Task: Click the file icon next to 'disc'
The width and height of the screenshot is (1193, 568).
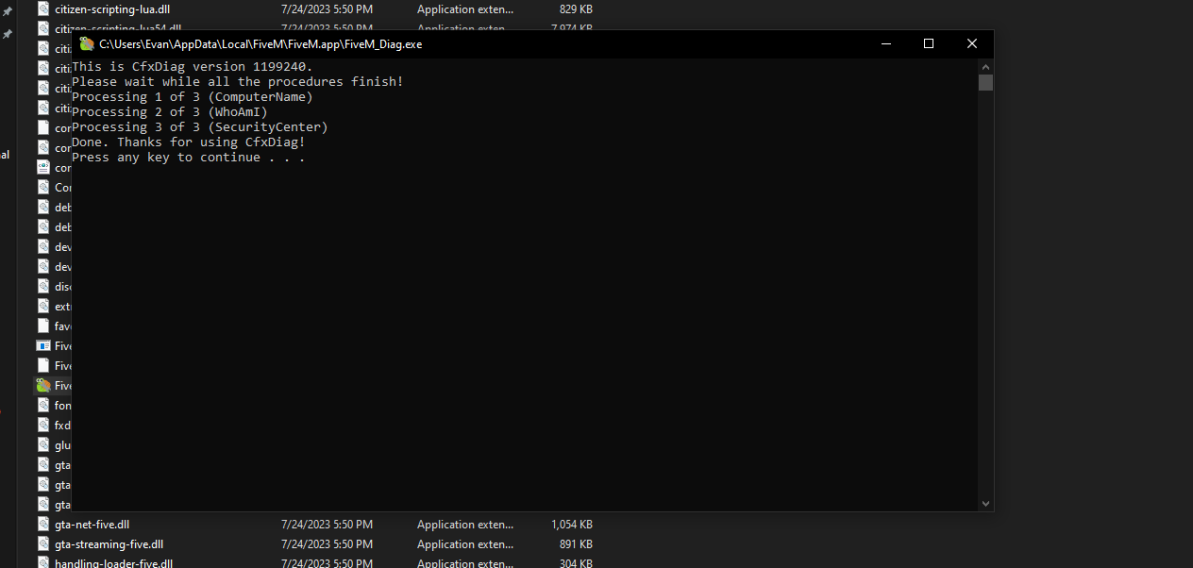Action: pos(43,287)
